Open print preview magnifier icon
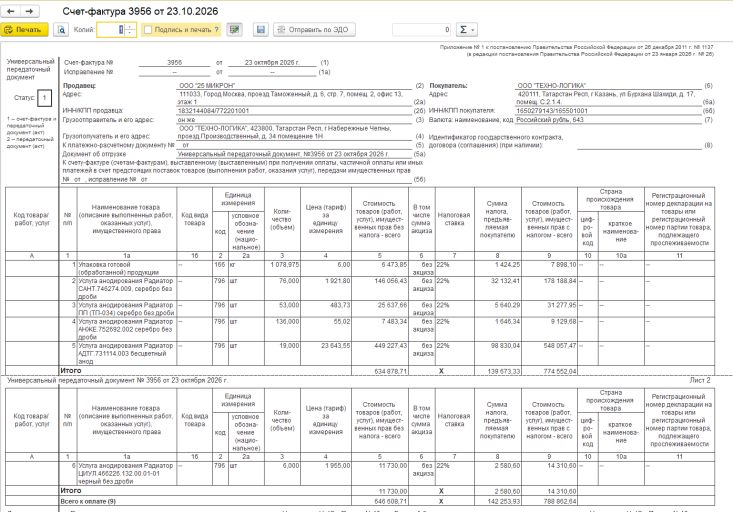733x512 pixels. 61,29
